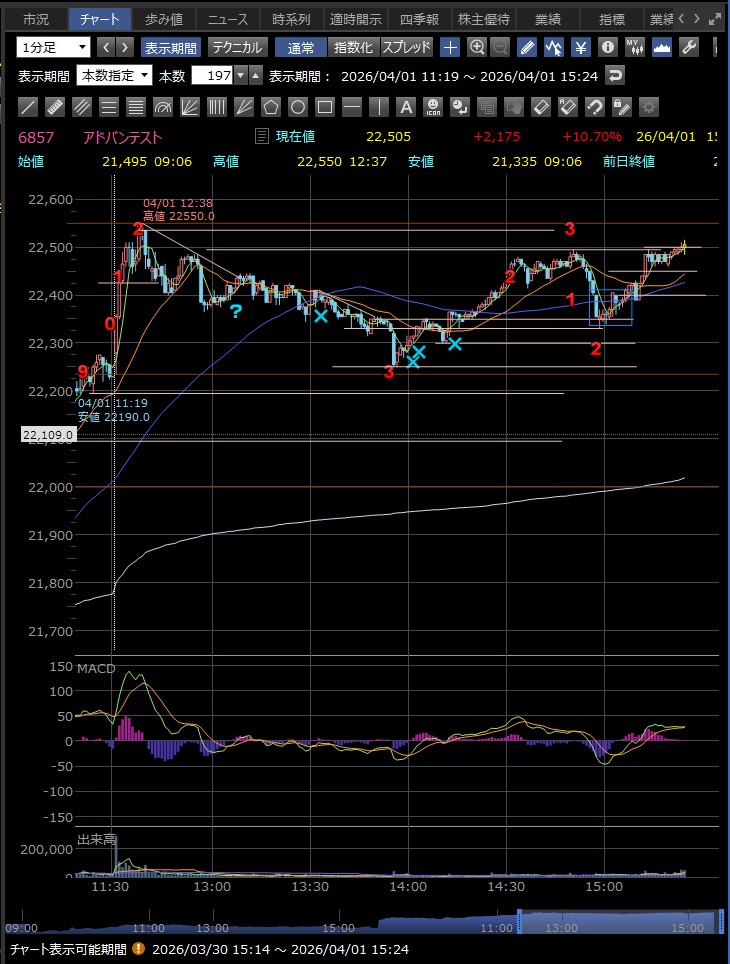730x964 pixels.
Task: Click the zoom in magnifier icon
Action: click(477, 47)
